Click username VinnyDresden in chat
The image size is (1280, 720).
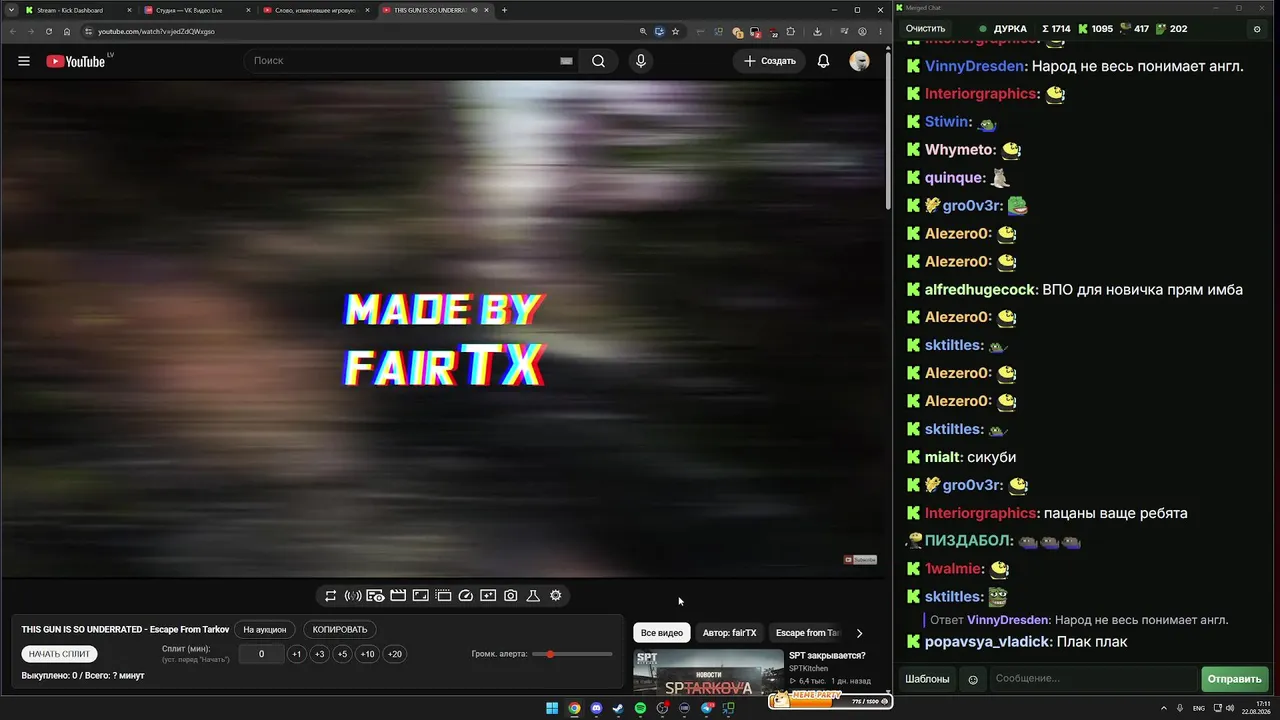pyautogui.click(x=975, y=66)
